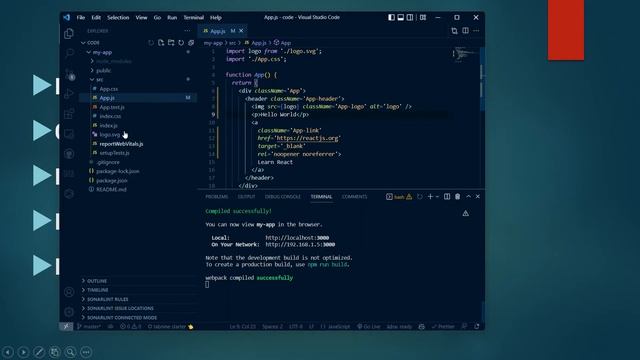Open the Extensions view in activity bar
The image size is (640, 360).
point(69,113)
